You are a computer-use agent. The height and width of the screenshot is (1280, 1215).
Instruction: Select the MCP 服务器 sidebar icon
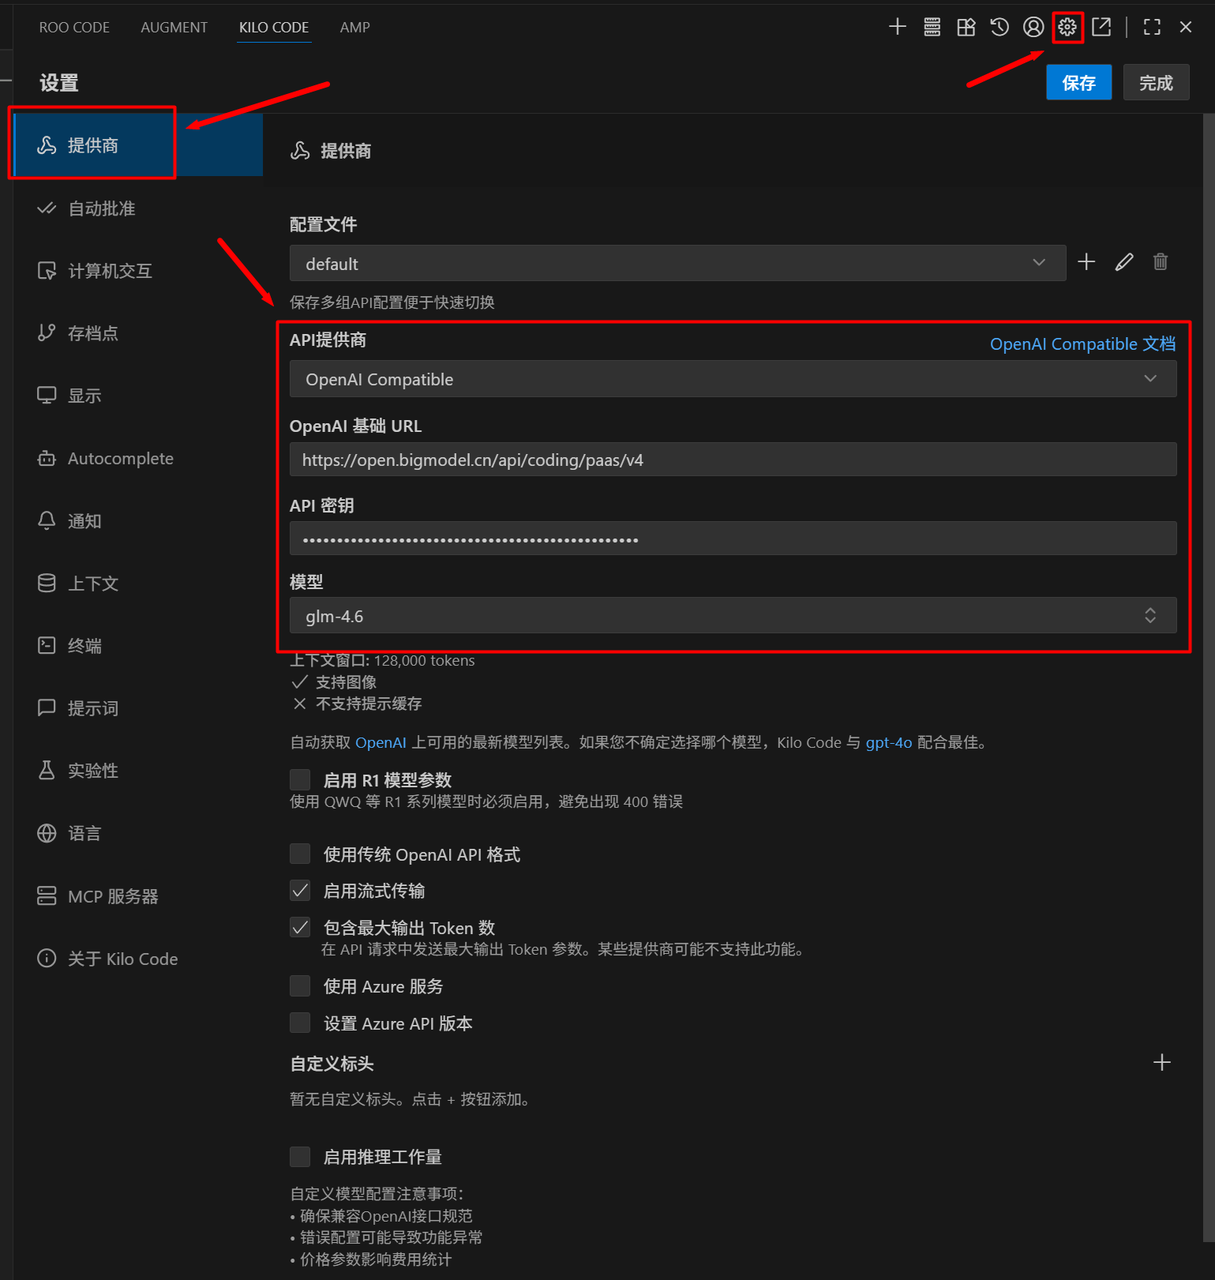(111, 896)
